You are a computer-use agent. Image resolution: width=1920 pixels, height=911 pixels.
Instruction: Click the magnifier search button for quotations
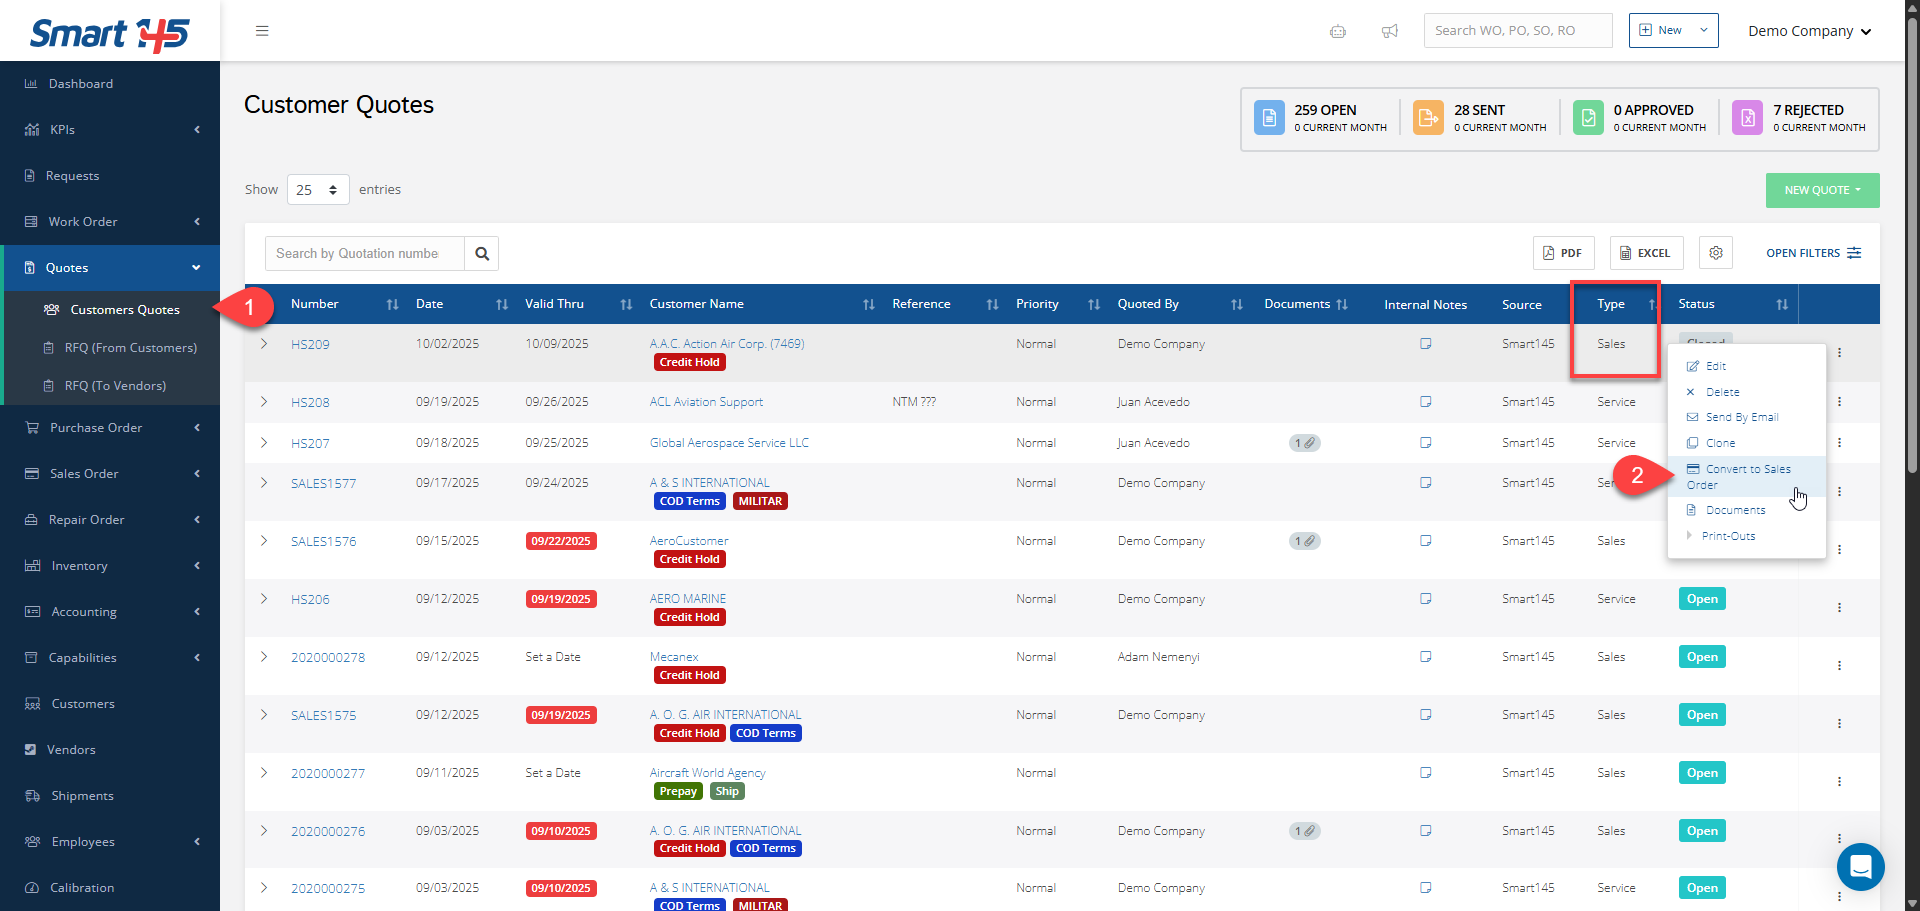[x=482, y=254]
